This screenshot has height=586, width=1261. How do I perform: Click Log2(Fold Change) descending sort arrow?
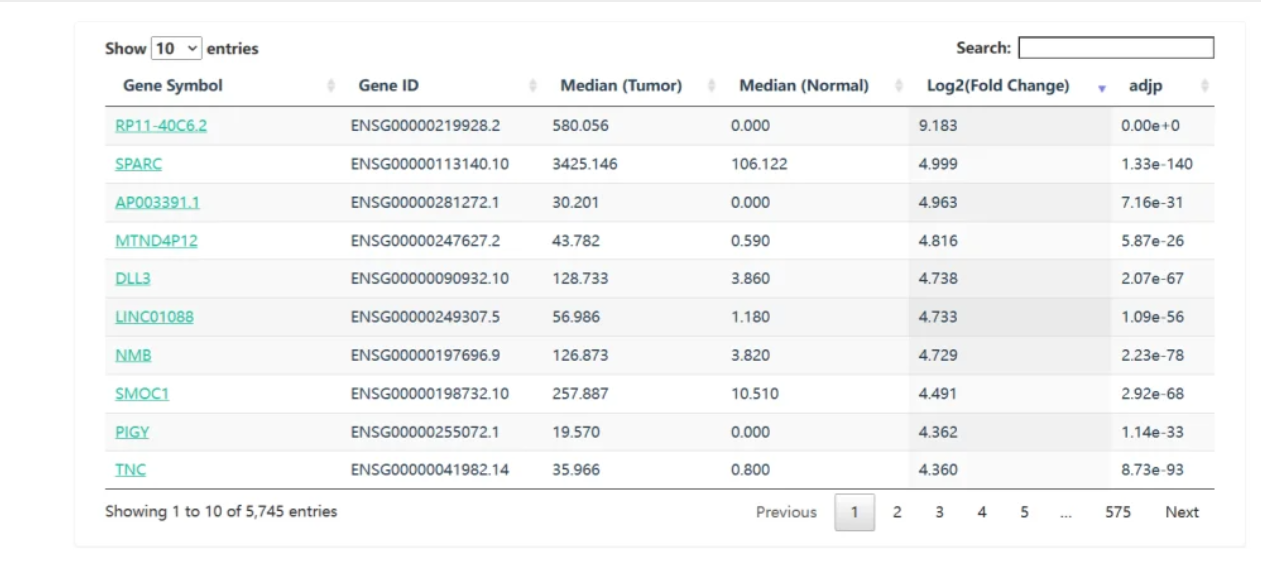[x=1102, y=88]
